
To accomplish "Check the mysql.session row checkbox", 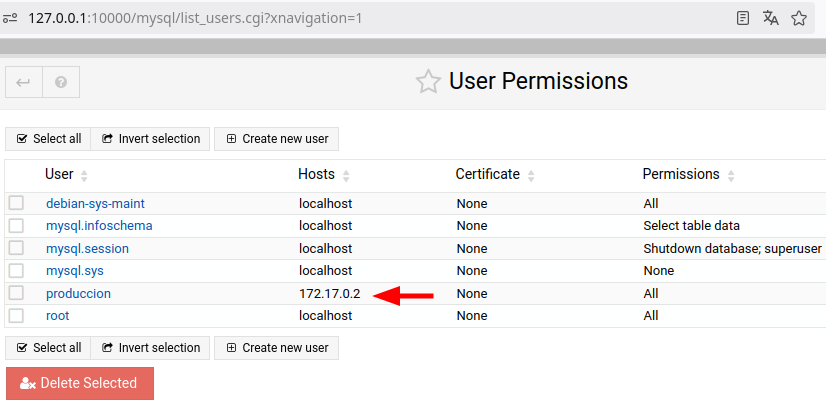I will (16, 248).
